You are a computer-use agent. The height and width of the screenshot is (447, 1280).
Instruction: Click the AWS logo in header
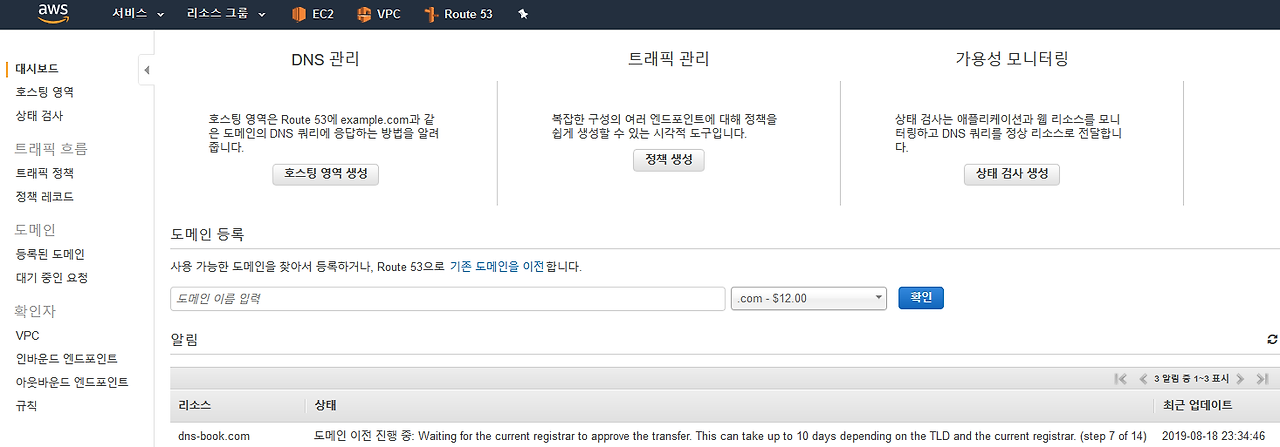pos(53,14)
